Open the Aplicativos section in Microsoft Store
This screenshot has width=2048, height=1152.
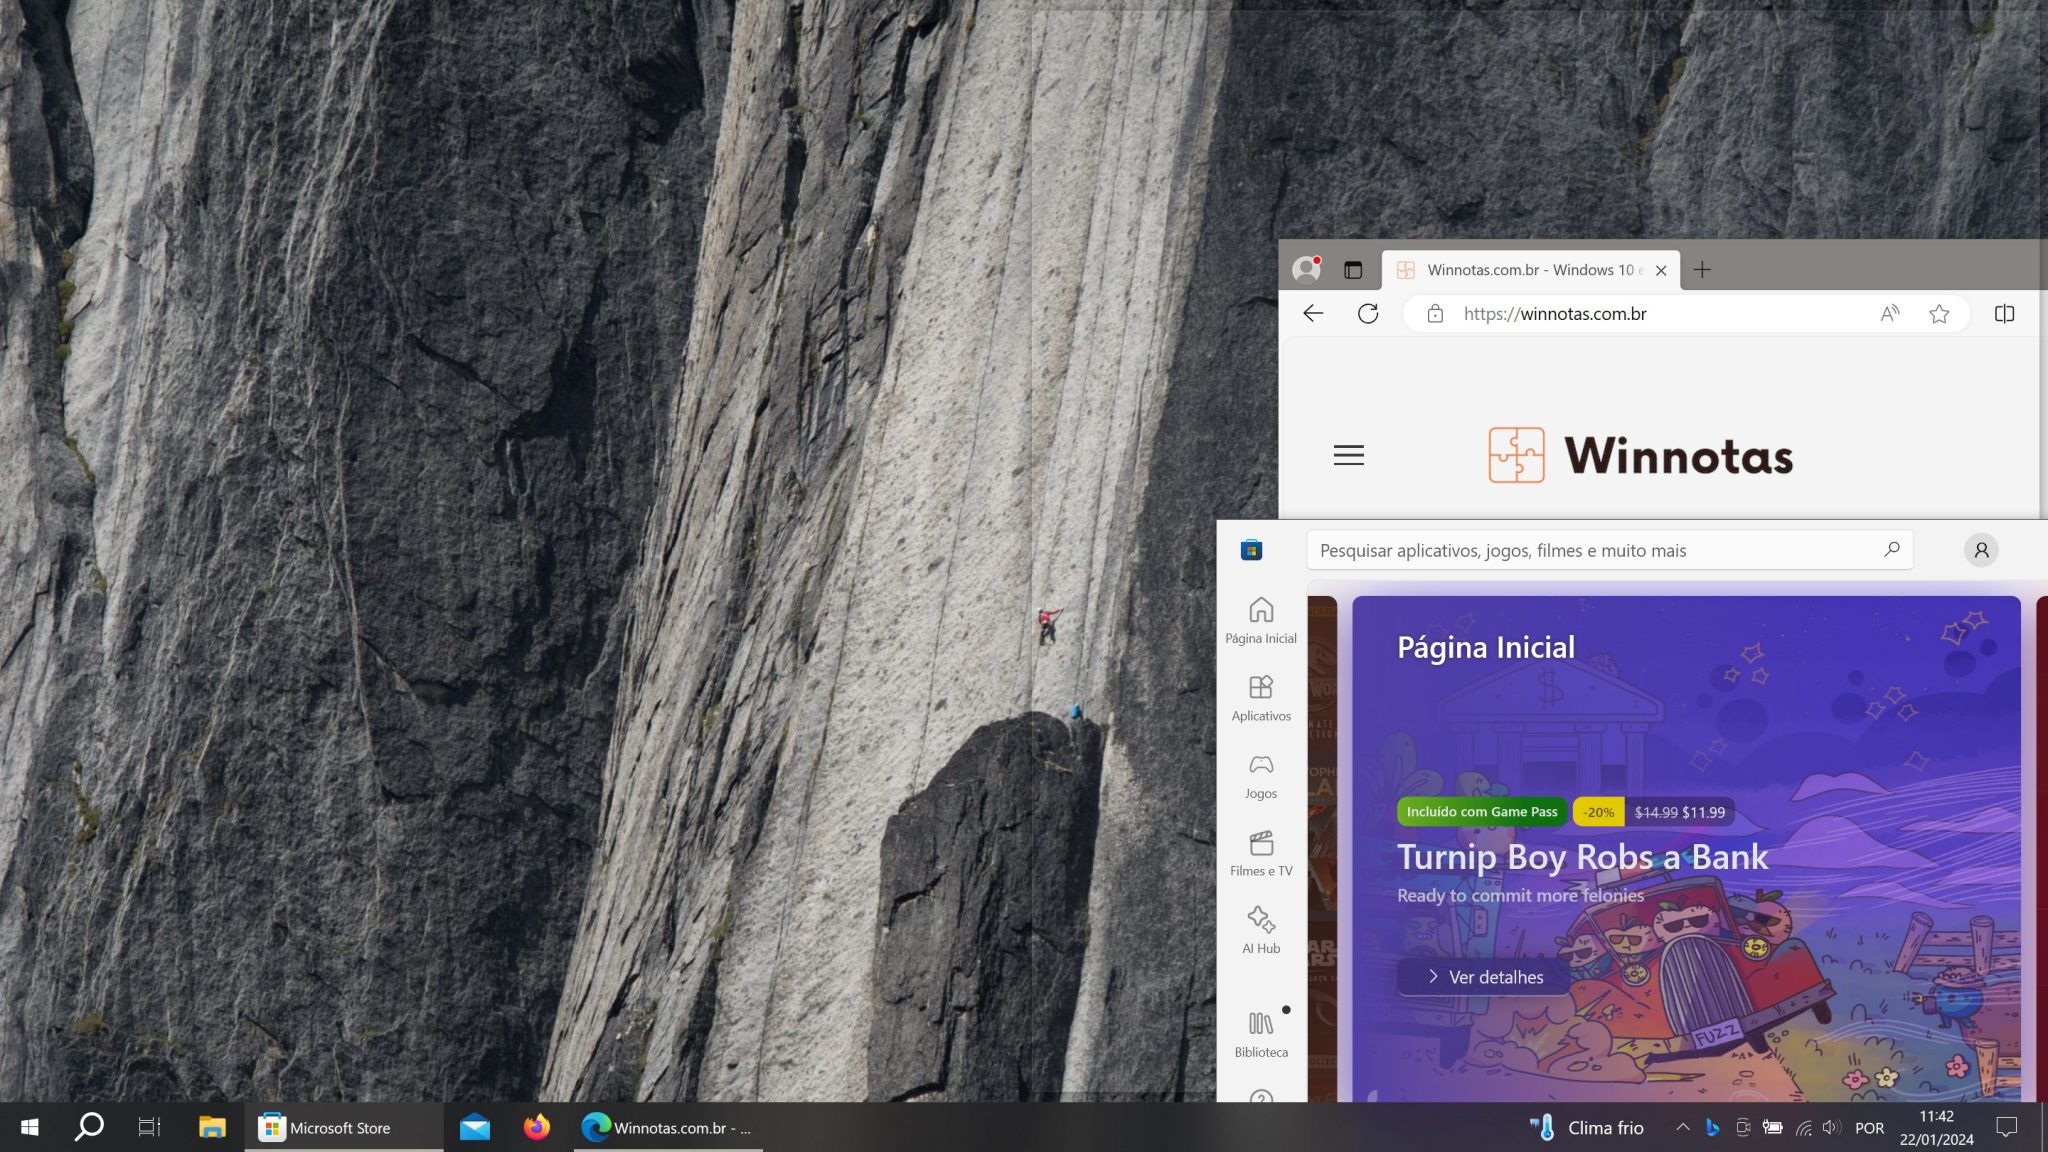point(1260,697)
